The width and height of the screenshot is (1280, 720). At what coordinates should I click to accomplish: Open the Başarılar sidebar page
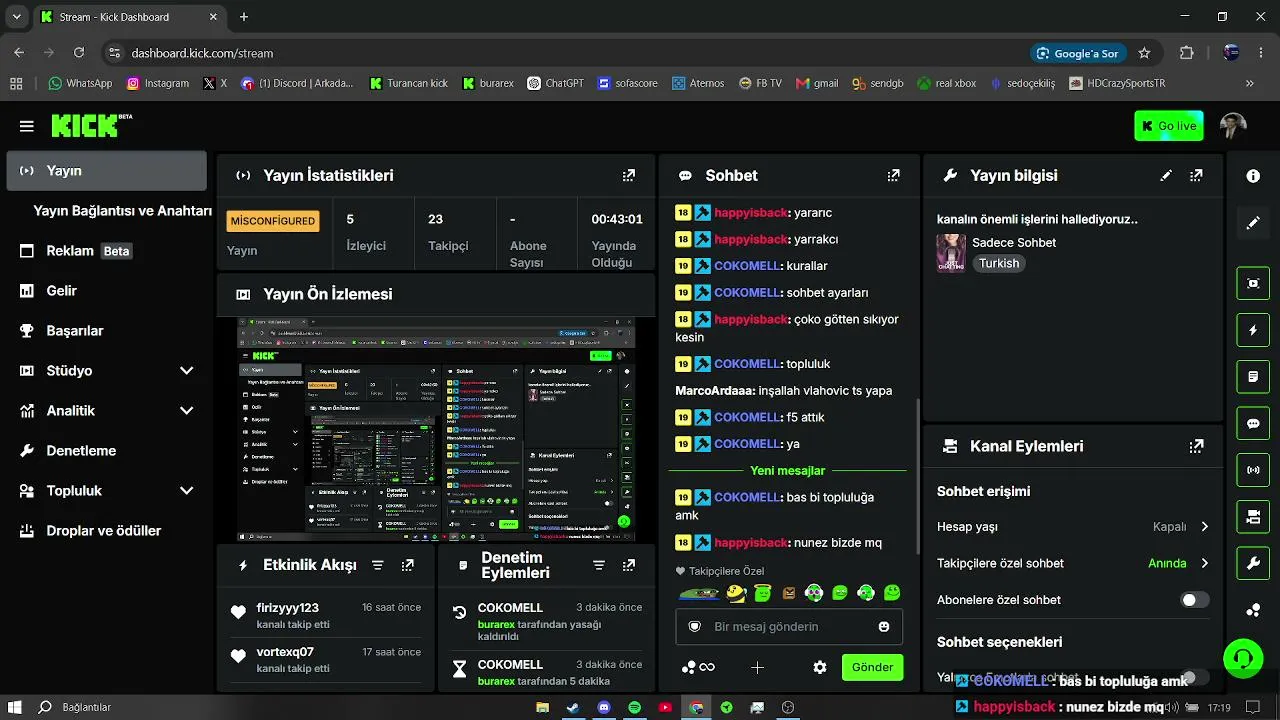pyautogui.click(x=107, y=331)
